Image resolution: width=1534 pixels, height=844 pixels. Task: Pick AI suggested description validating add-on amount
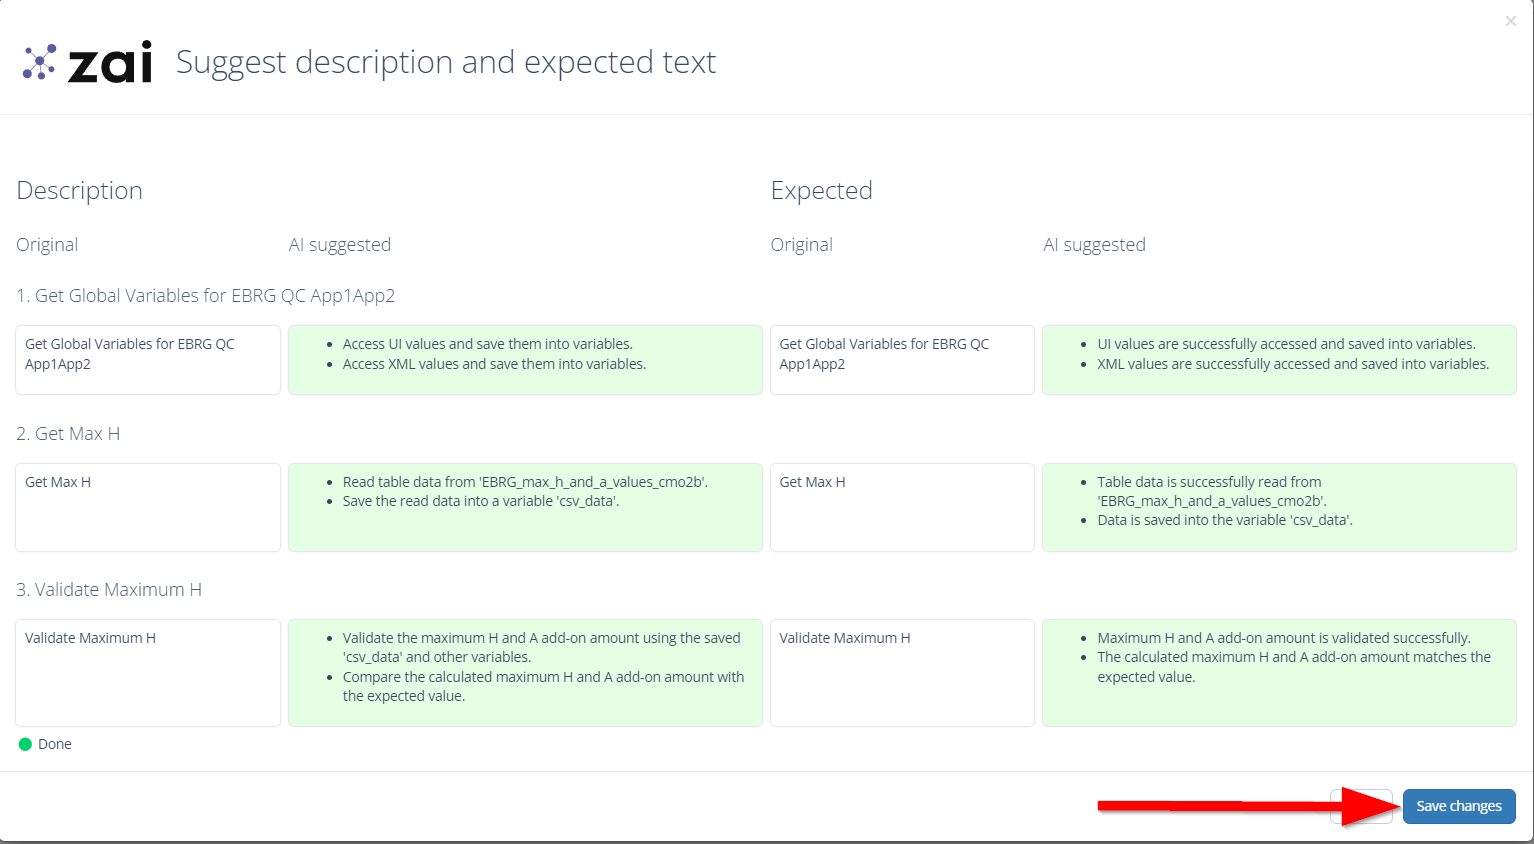click(525, 673)
